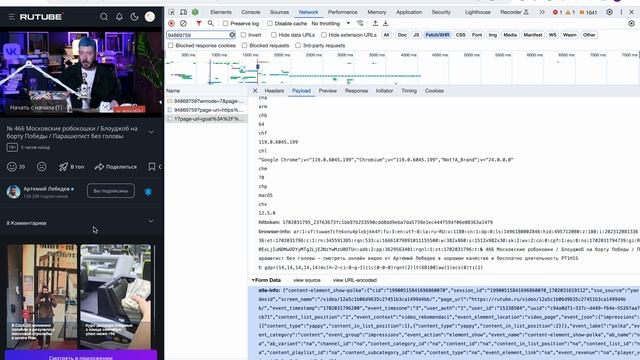
Task: Clear the network log
Action: click(x=183, y=24)
